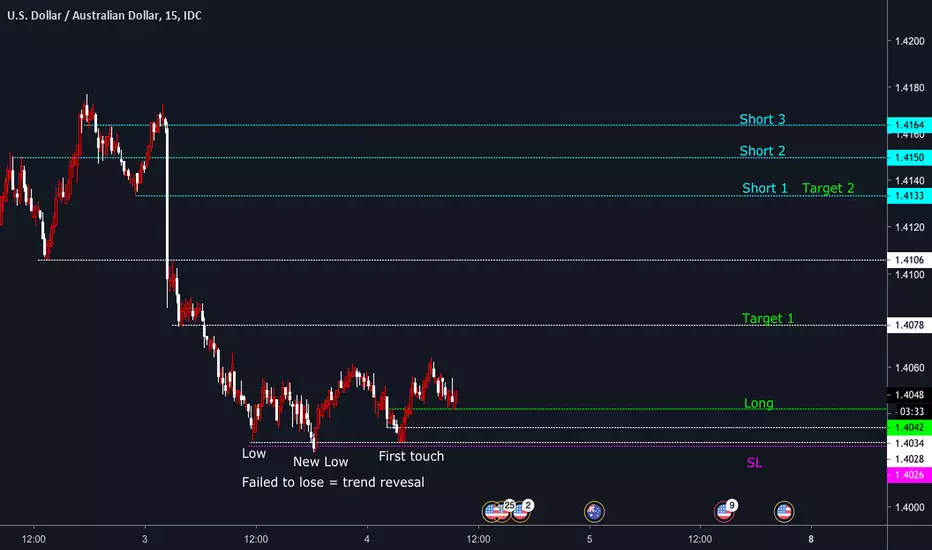Click the cyan 1.4133 price label
This screenshot has height=550, width=932.
(x=909, y=196)
